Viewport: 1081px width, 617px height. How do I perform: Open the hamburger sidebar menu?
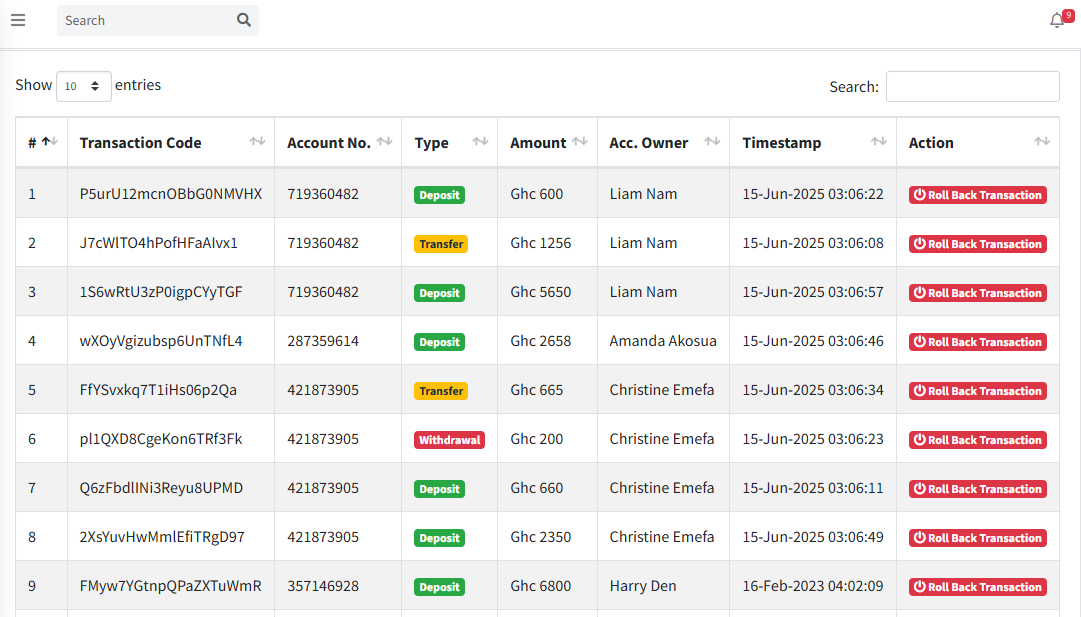[18, 21]
